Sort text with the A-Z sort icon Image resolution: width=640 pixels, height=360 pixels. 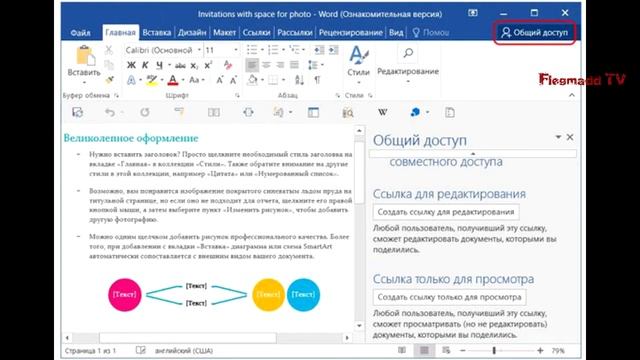[x=300, y=80]
